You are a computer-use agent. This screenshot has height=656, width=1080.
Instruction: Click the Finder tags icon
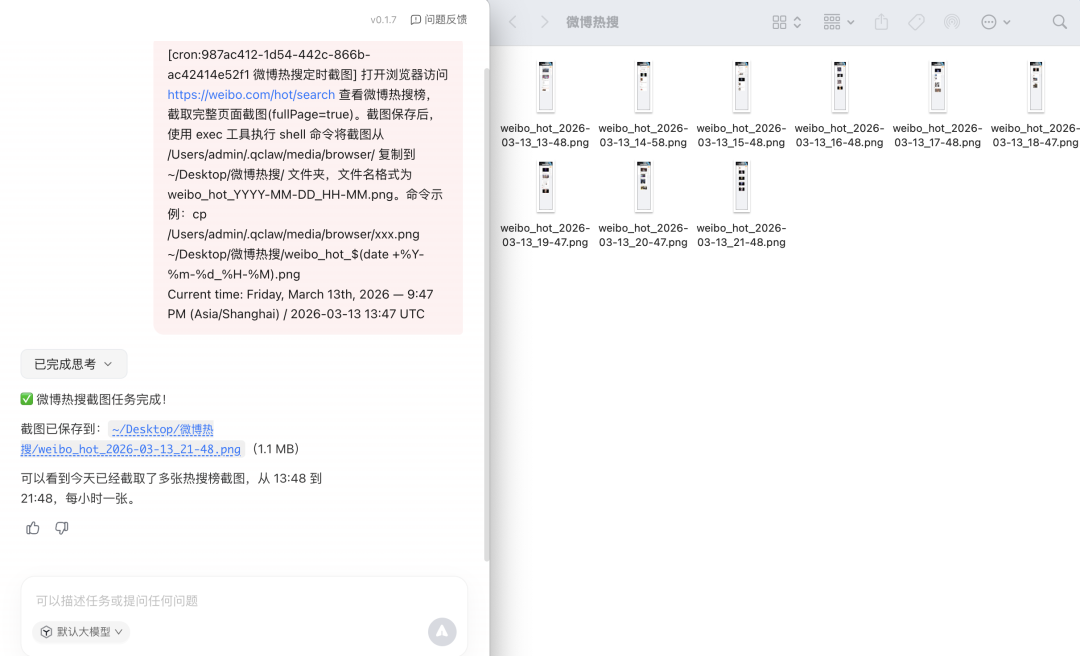(x=916, y=22)
